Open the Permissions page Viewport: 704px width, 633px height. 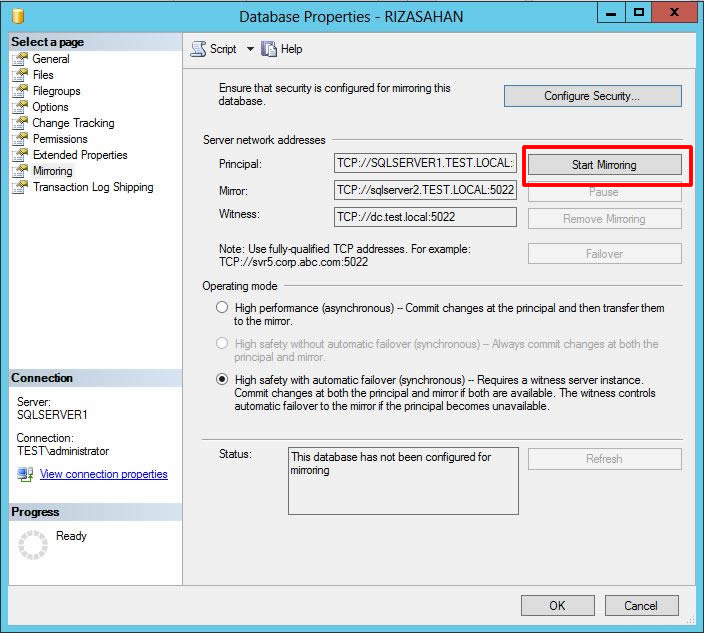pyautogui.click(x=60, y=139)
